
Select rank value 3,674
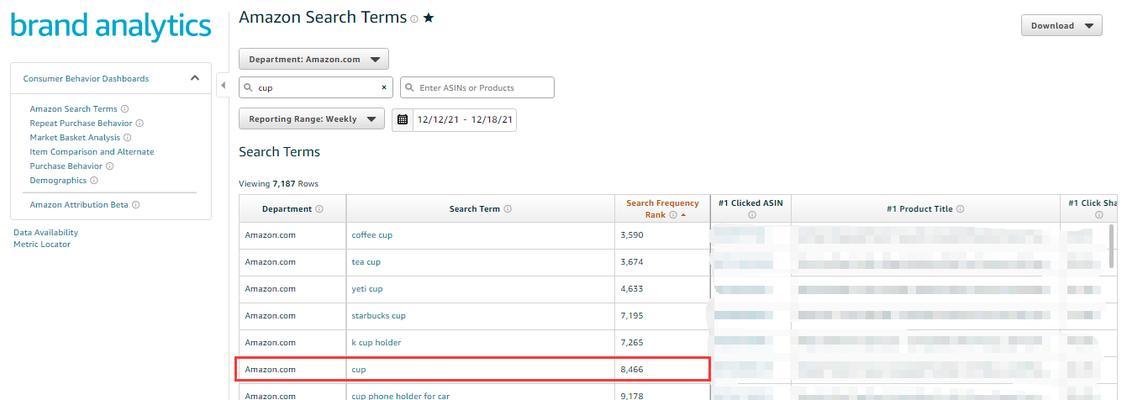632,262
